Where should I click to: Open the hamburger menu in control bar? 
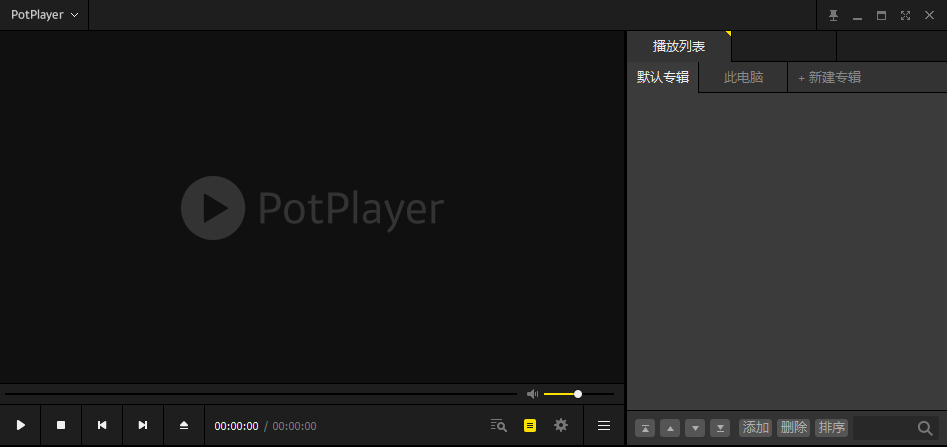(604, 425)
